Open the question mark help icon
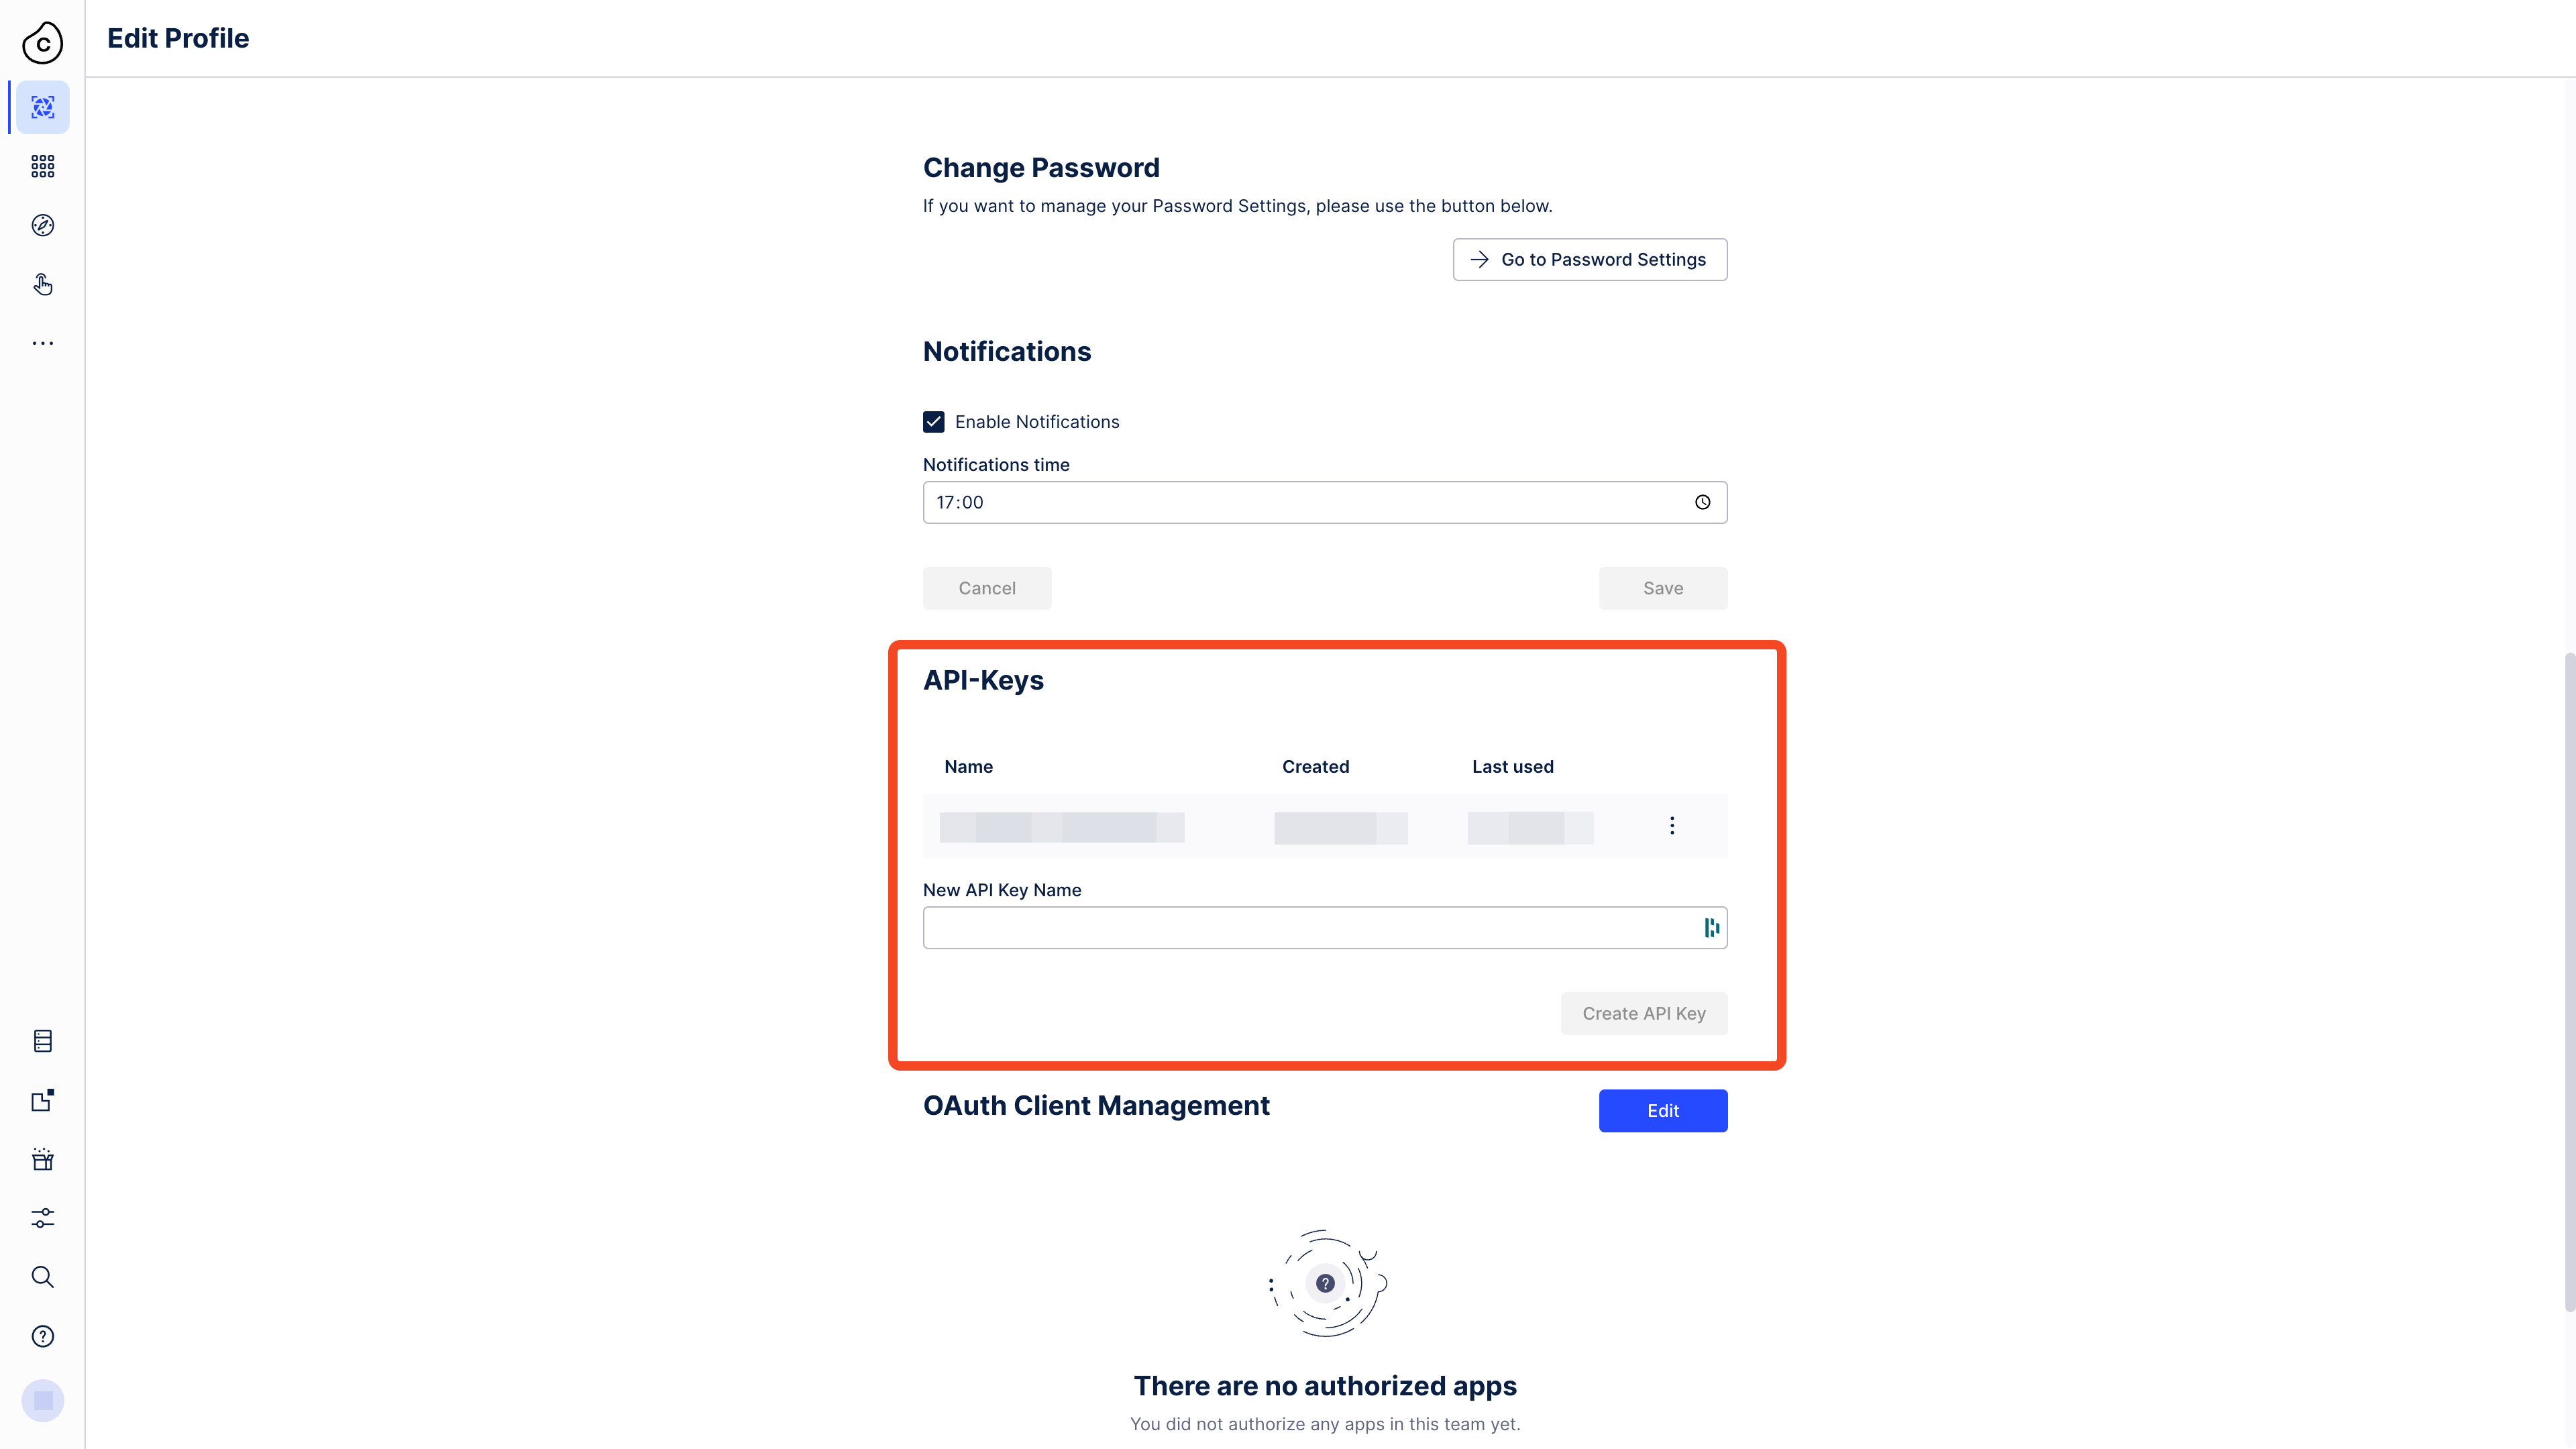 [x=42, y=1336]
